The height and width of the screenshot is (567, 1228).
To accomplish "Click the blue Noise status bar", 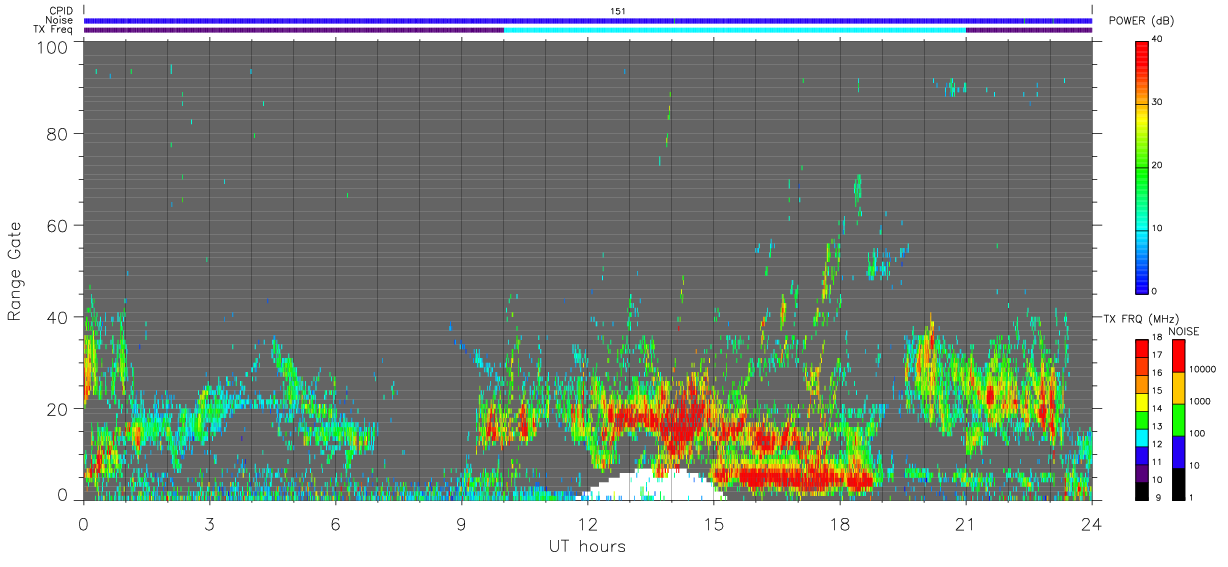I will tap(588, 20).
